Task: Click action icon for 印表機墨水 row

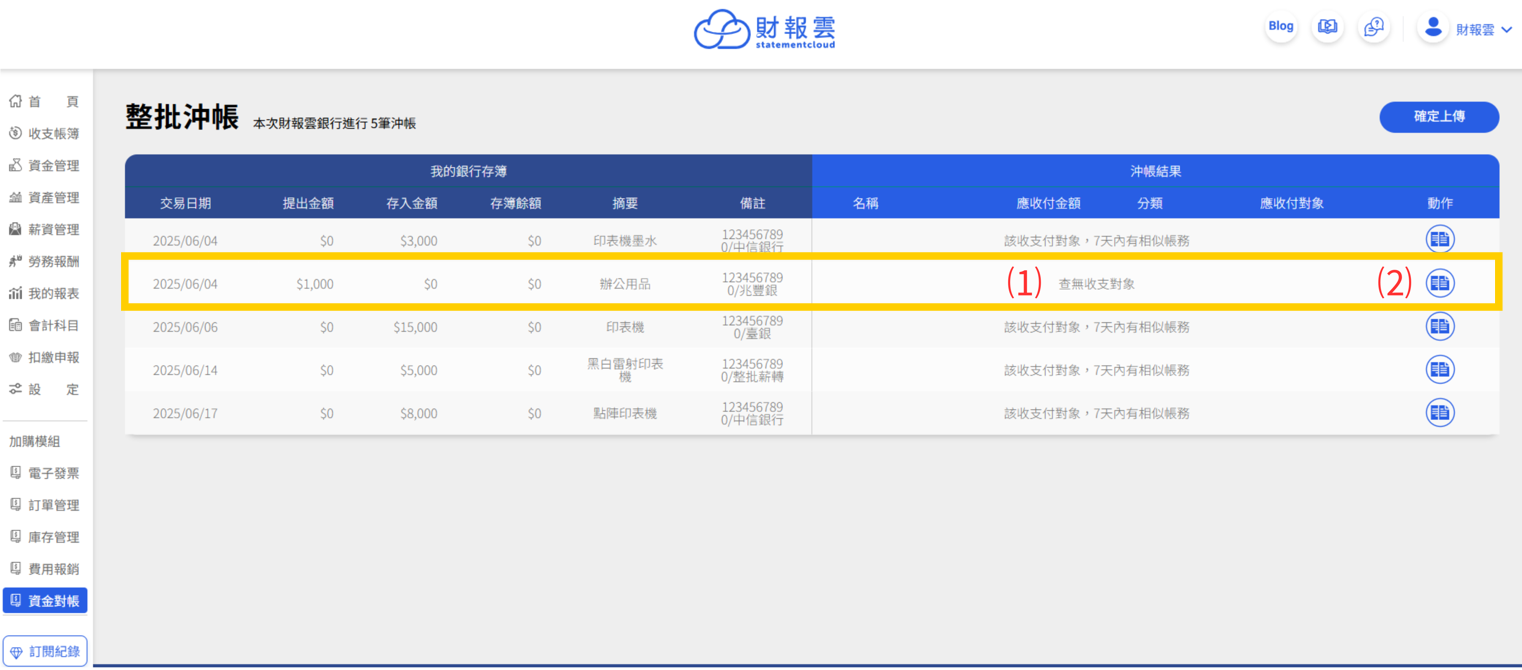Action: [1440, 240]
